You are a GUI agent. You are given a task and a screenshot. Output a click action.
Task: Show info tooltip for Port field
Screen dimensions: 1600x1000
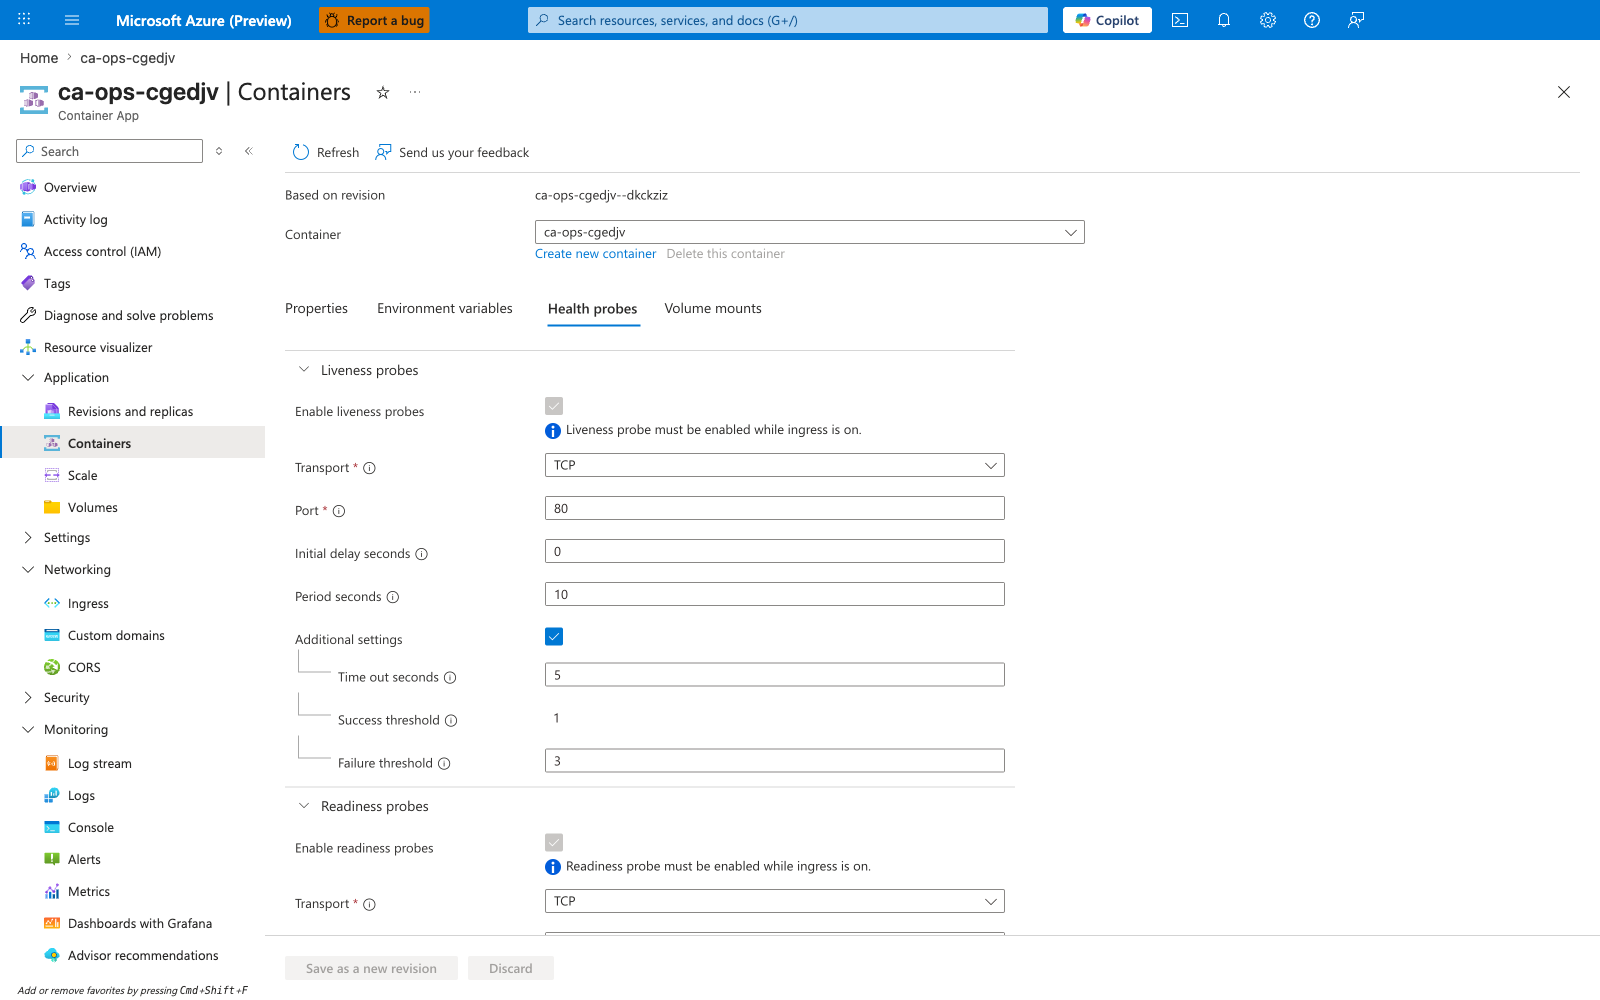click(339, 511)
